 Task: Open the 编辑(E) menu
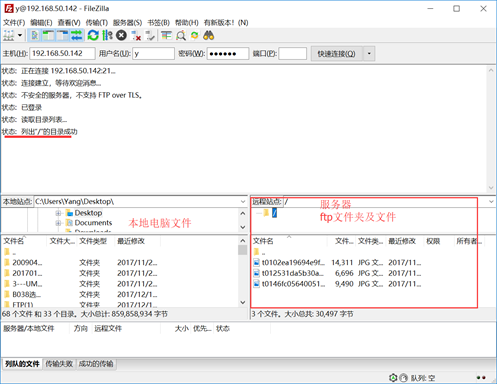(x=41, y=22)
